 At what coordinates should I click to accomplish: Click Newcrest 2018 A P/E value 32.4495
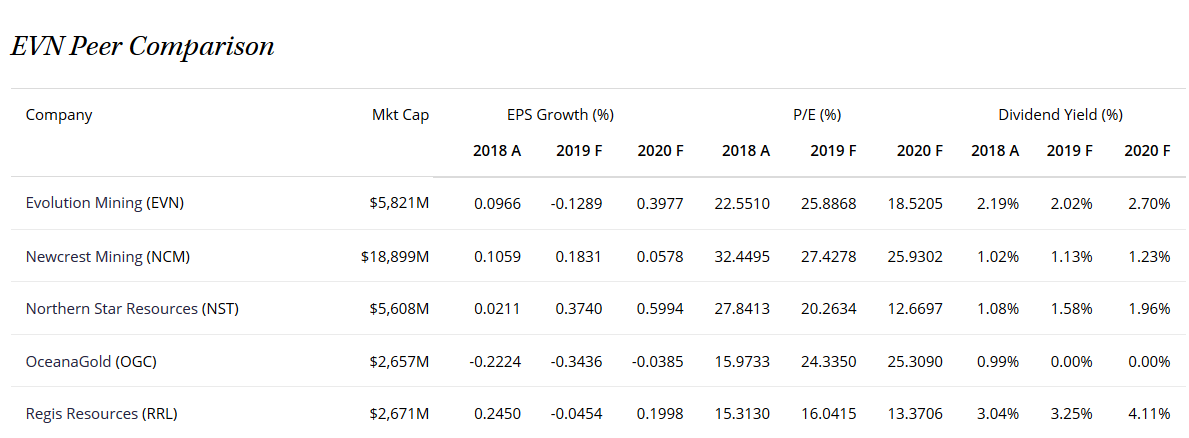pyautogui.click(x=742, y=256)
